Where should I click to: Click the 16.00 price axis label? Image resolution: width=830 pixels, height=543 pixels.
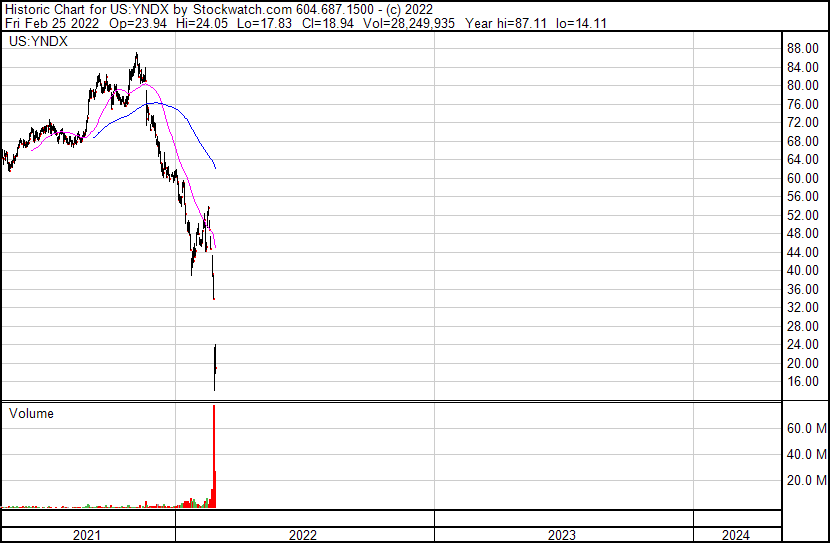click(x=803, y=382)
